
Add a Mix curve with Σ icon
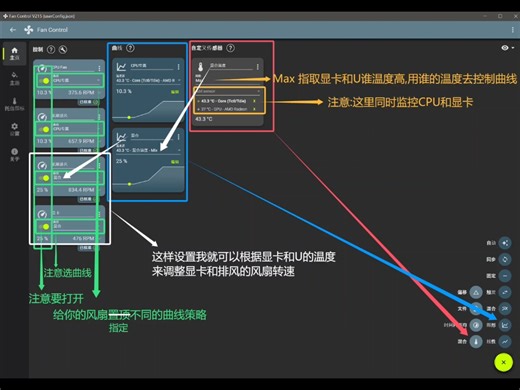pos(505,309)
